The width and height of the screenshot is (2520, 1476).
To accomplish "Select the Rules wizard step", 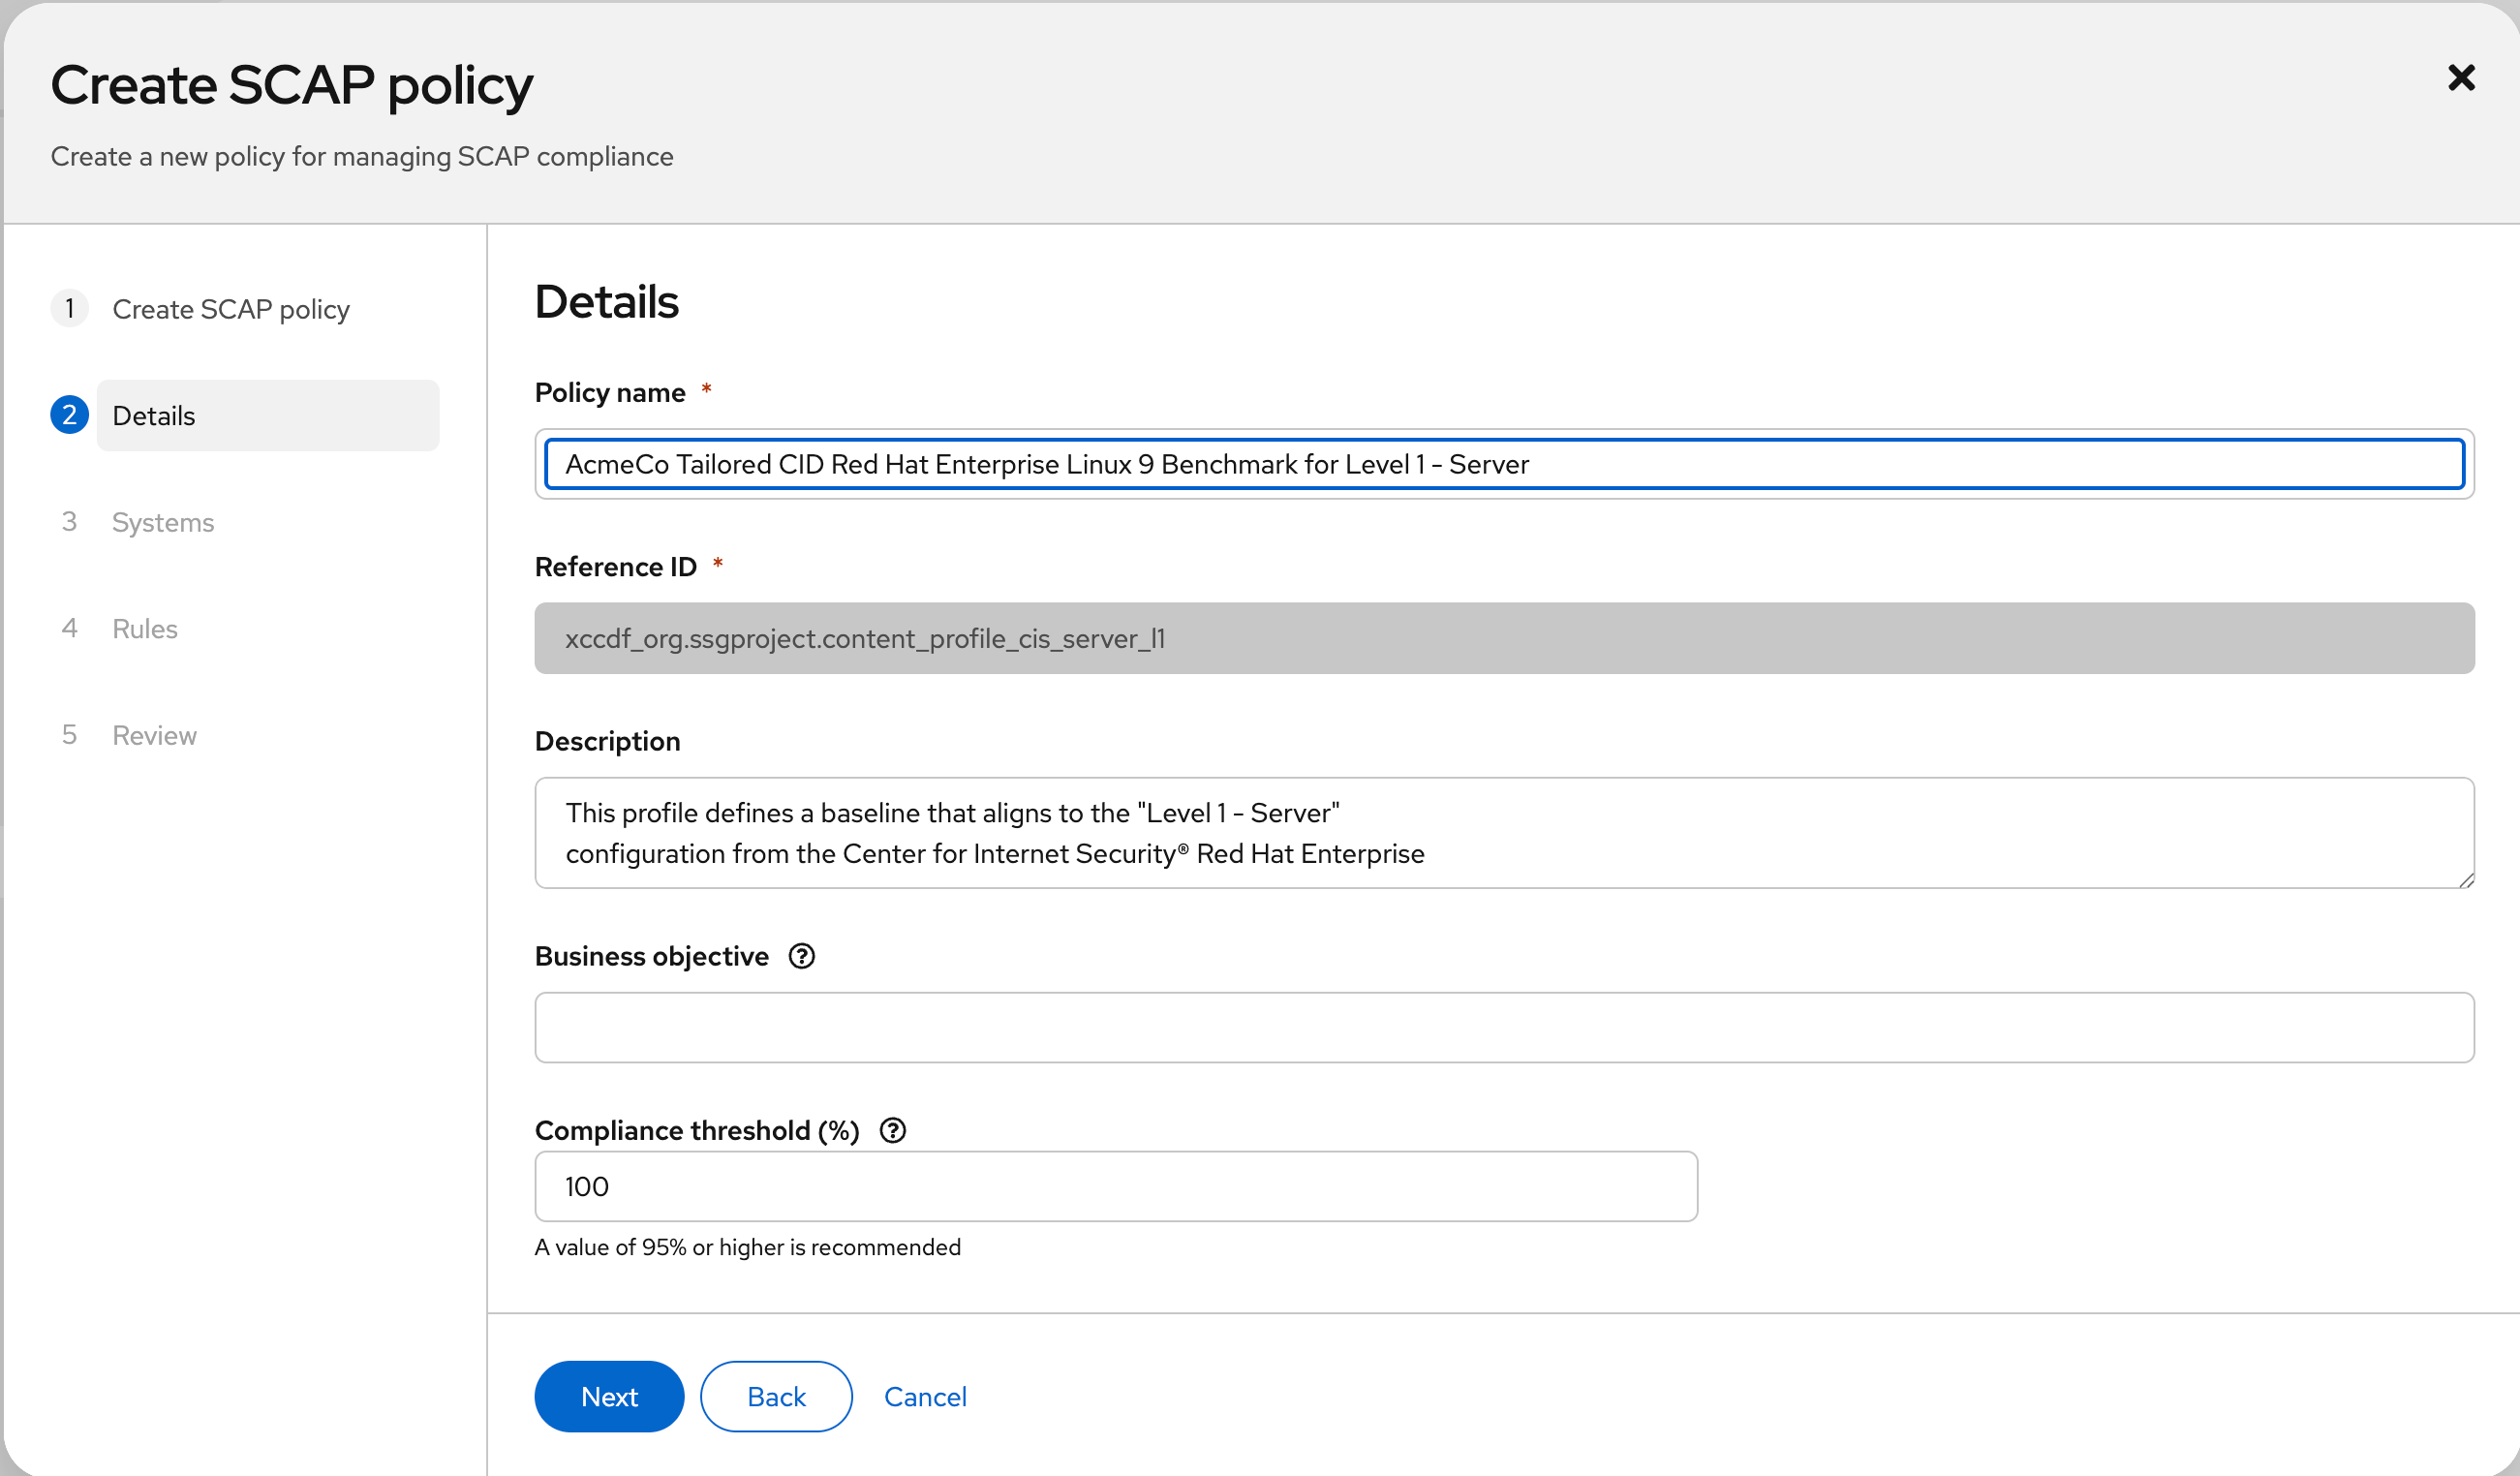I will click(x=145, y=629).
